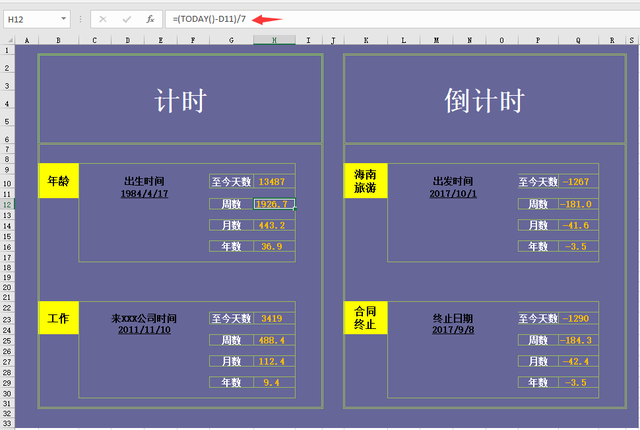Click 月数 label in 工作 section
The image size is (640, 430).
click(231, 361)
